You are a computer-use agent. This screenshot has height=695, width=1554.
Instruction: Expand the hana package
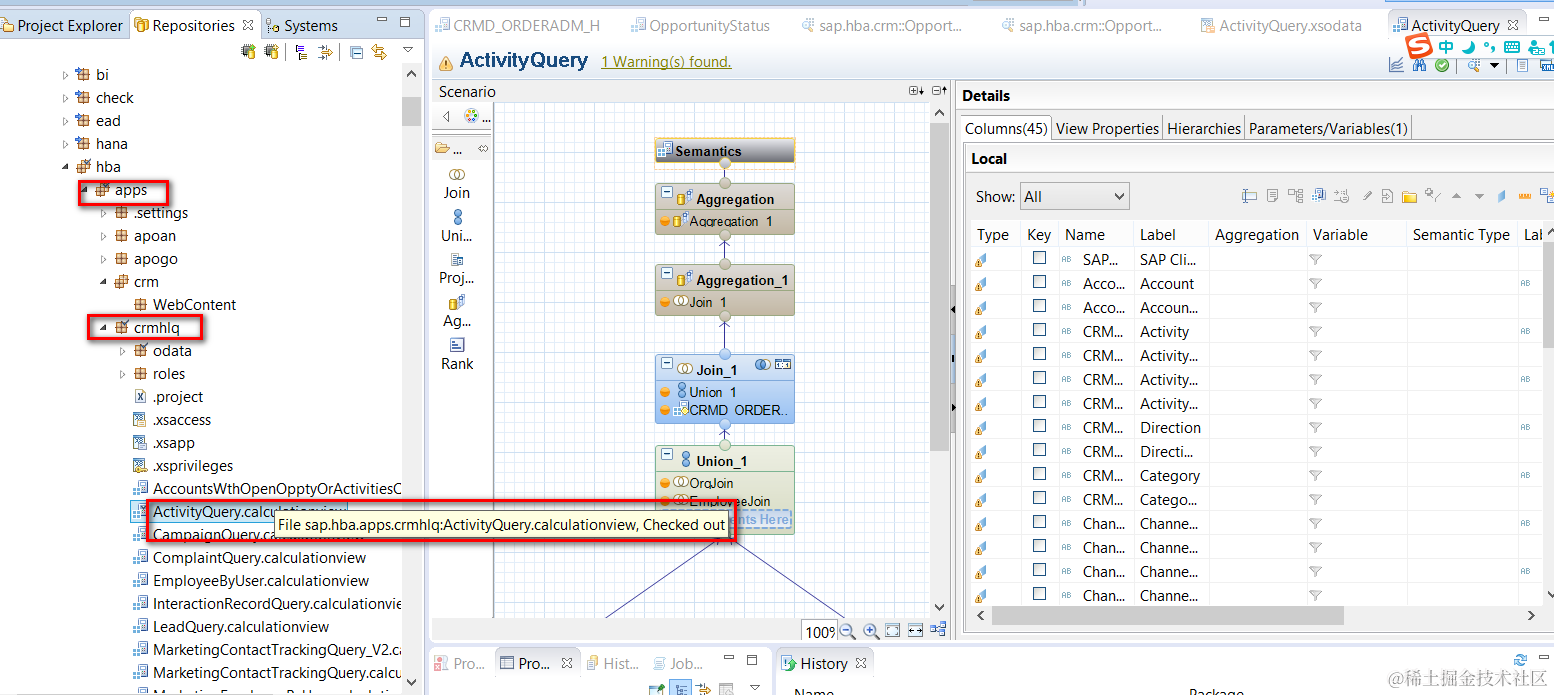(66, 143)
